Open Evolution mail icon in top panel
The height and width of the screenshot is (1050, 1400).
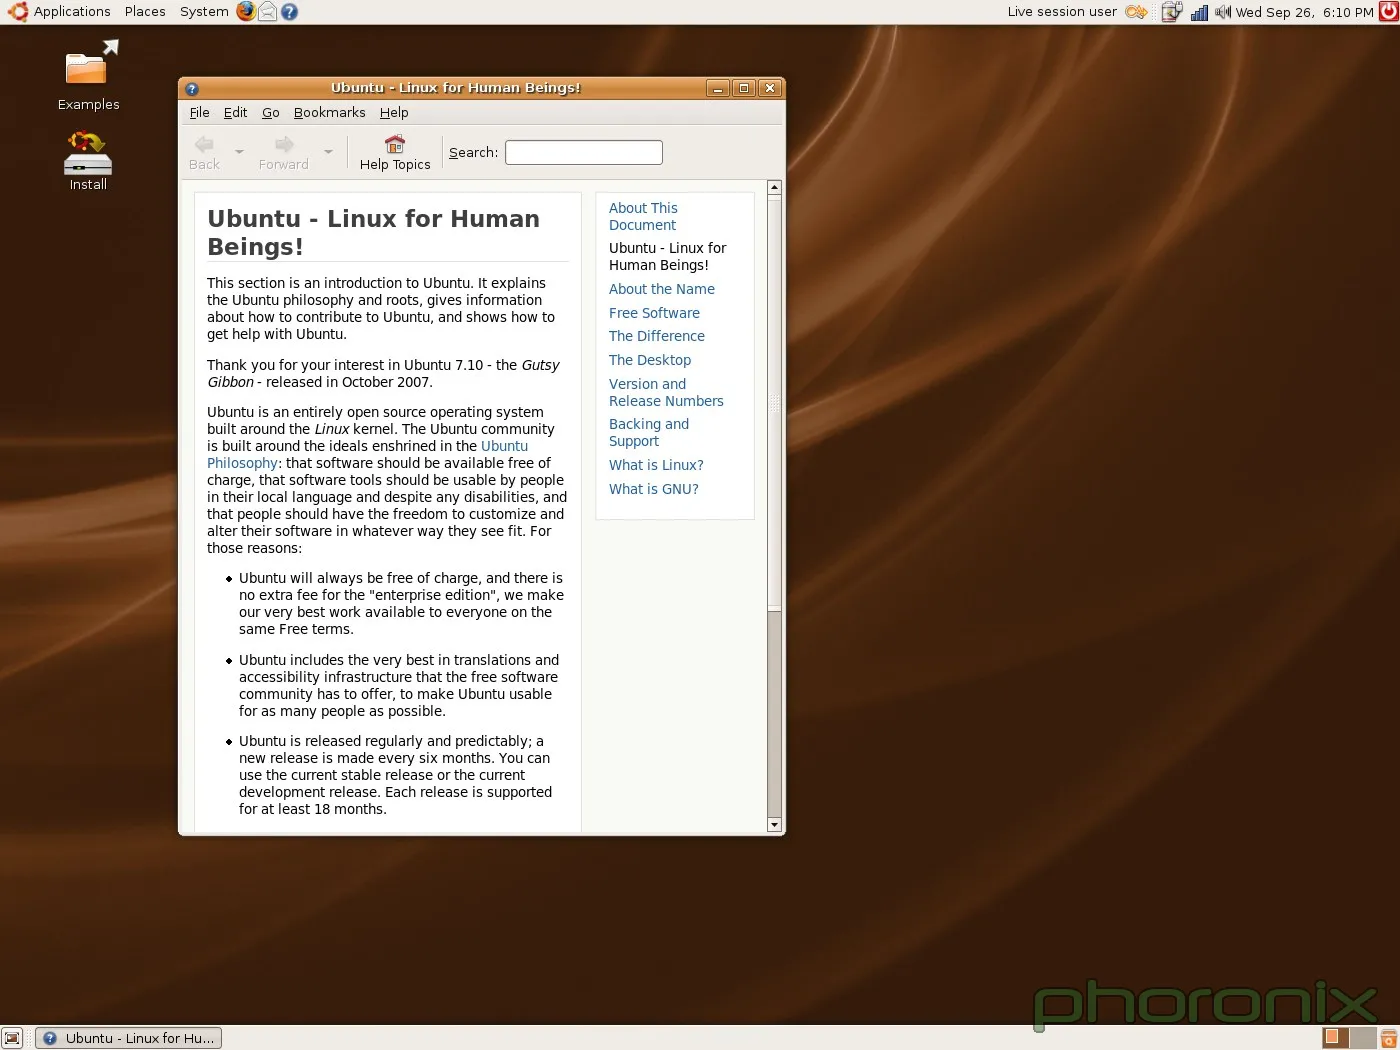tap(268, 12)
